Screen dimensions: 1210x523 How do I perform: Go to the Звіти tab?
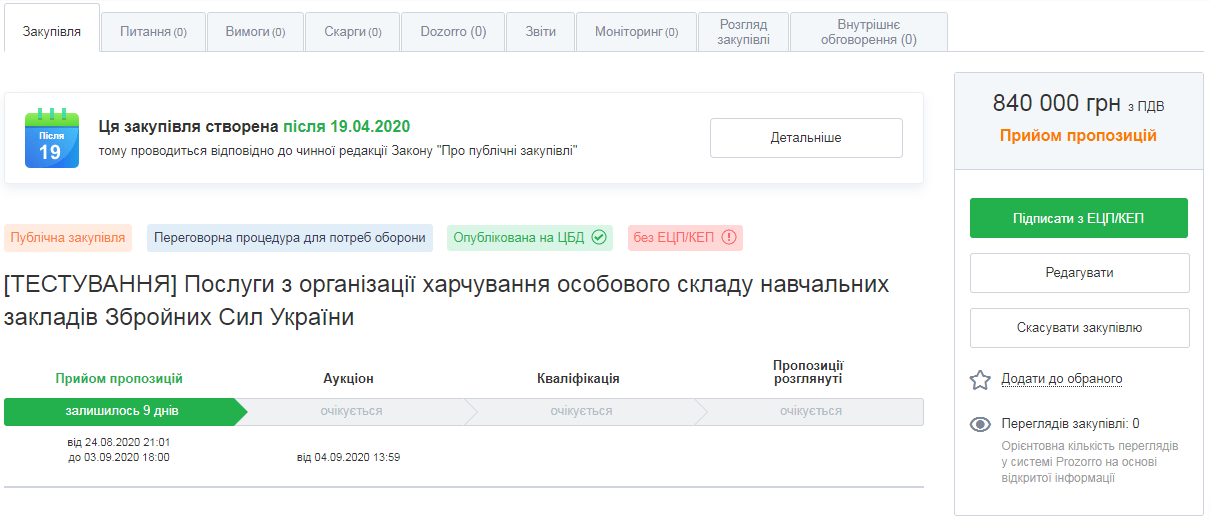point(541,32)
